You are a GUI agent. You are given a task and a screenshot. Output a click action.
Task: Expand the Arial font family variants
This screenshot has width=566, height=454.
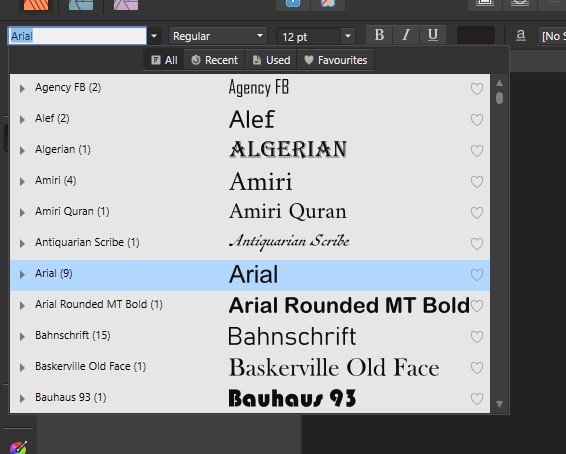point(22,274)
